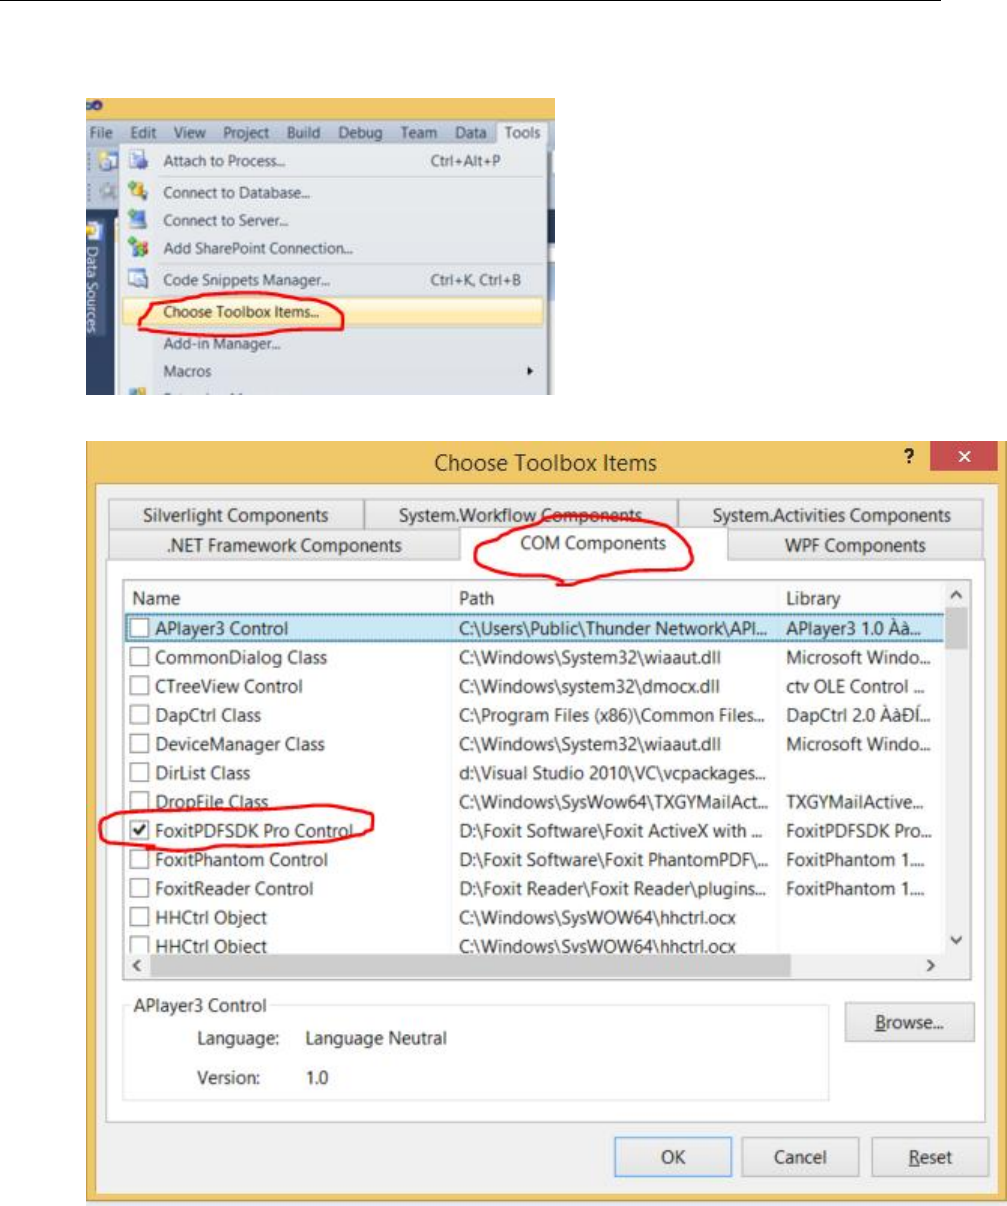The width and height of the screenshot is (1007, 1206).
Task: Switch to WPF Components tab
Action: pyautogui.click(x=855, y=546)
